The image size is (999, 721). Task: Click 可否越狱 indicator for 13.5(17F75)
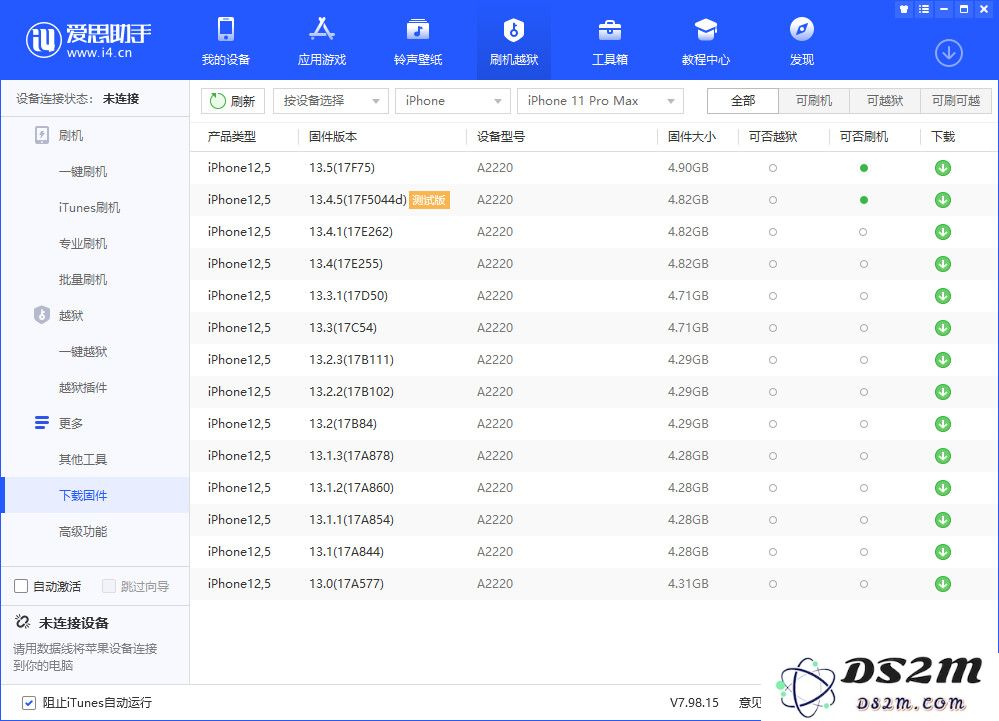(x=773, y=168)
